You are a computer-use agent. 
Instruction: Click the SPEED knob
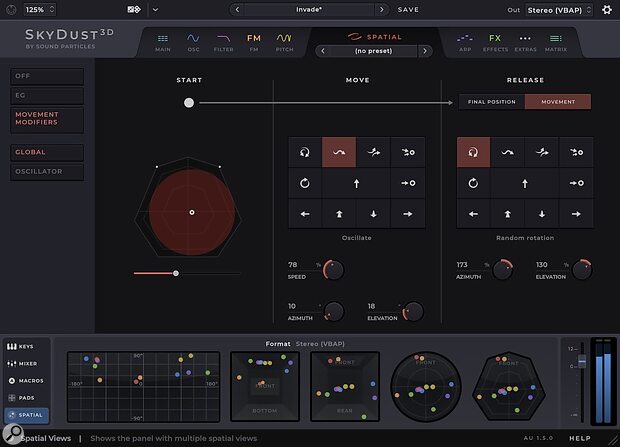click(x=334, y=270)
